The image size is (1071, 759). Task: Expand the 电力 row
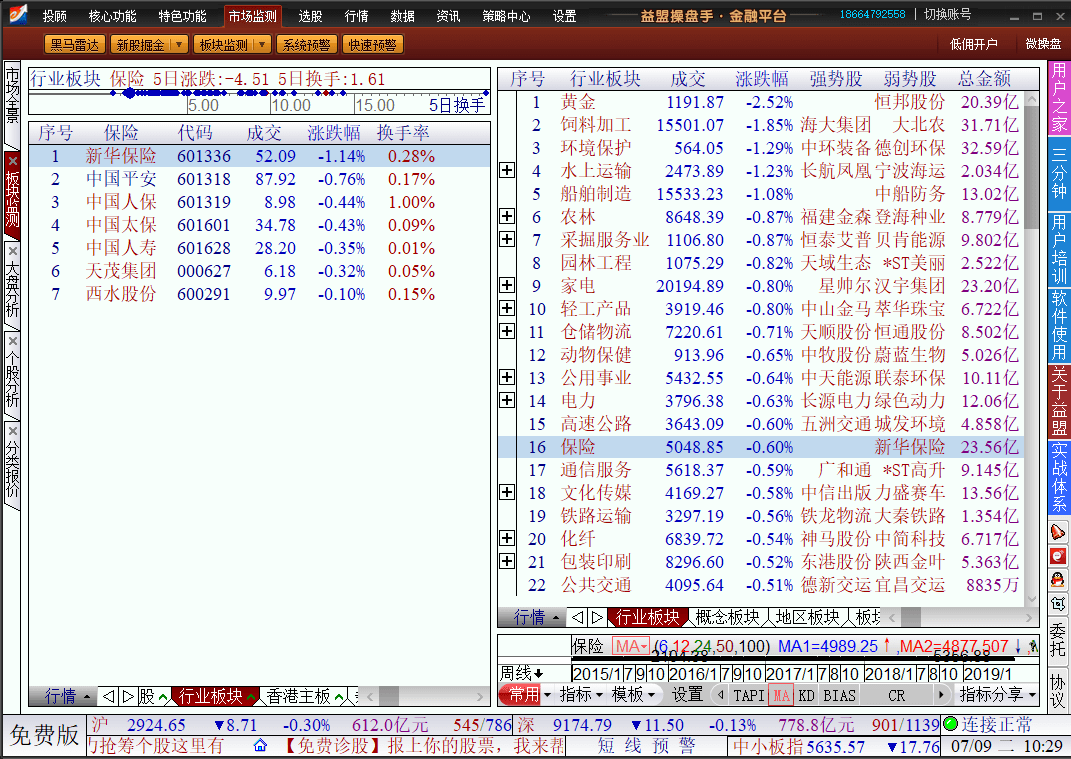click(507, 400)
